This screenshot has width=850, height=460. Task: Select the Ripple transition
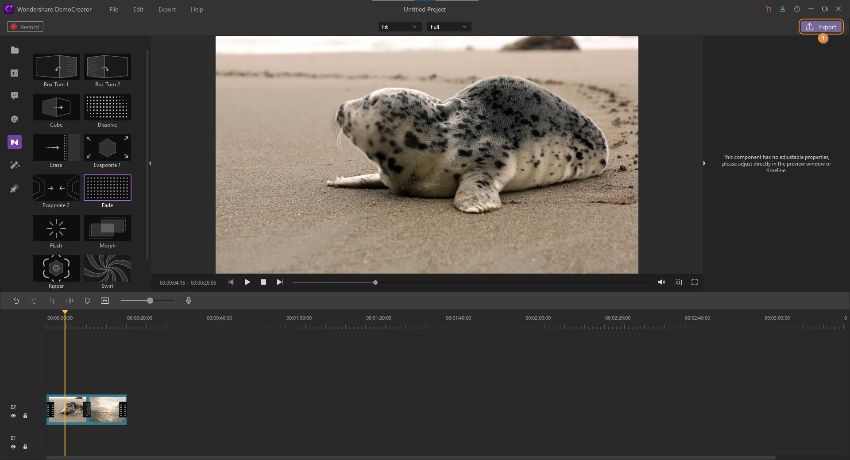click(x=56, y=268)
